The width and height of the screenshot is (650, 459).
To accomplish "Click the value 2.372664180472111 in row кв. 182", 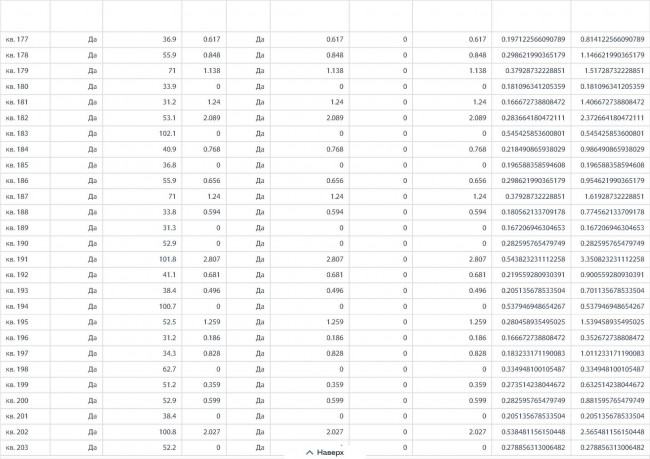I will tap(612, 118).
